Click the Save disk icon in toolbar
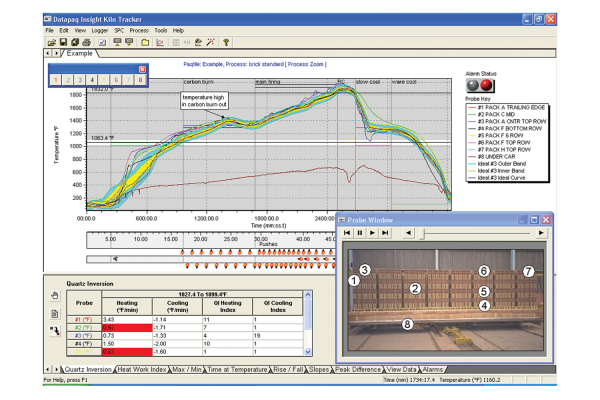Image resolution: width=600 pixels, height=400 pixels. 62,42
